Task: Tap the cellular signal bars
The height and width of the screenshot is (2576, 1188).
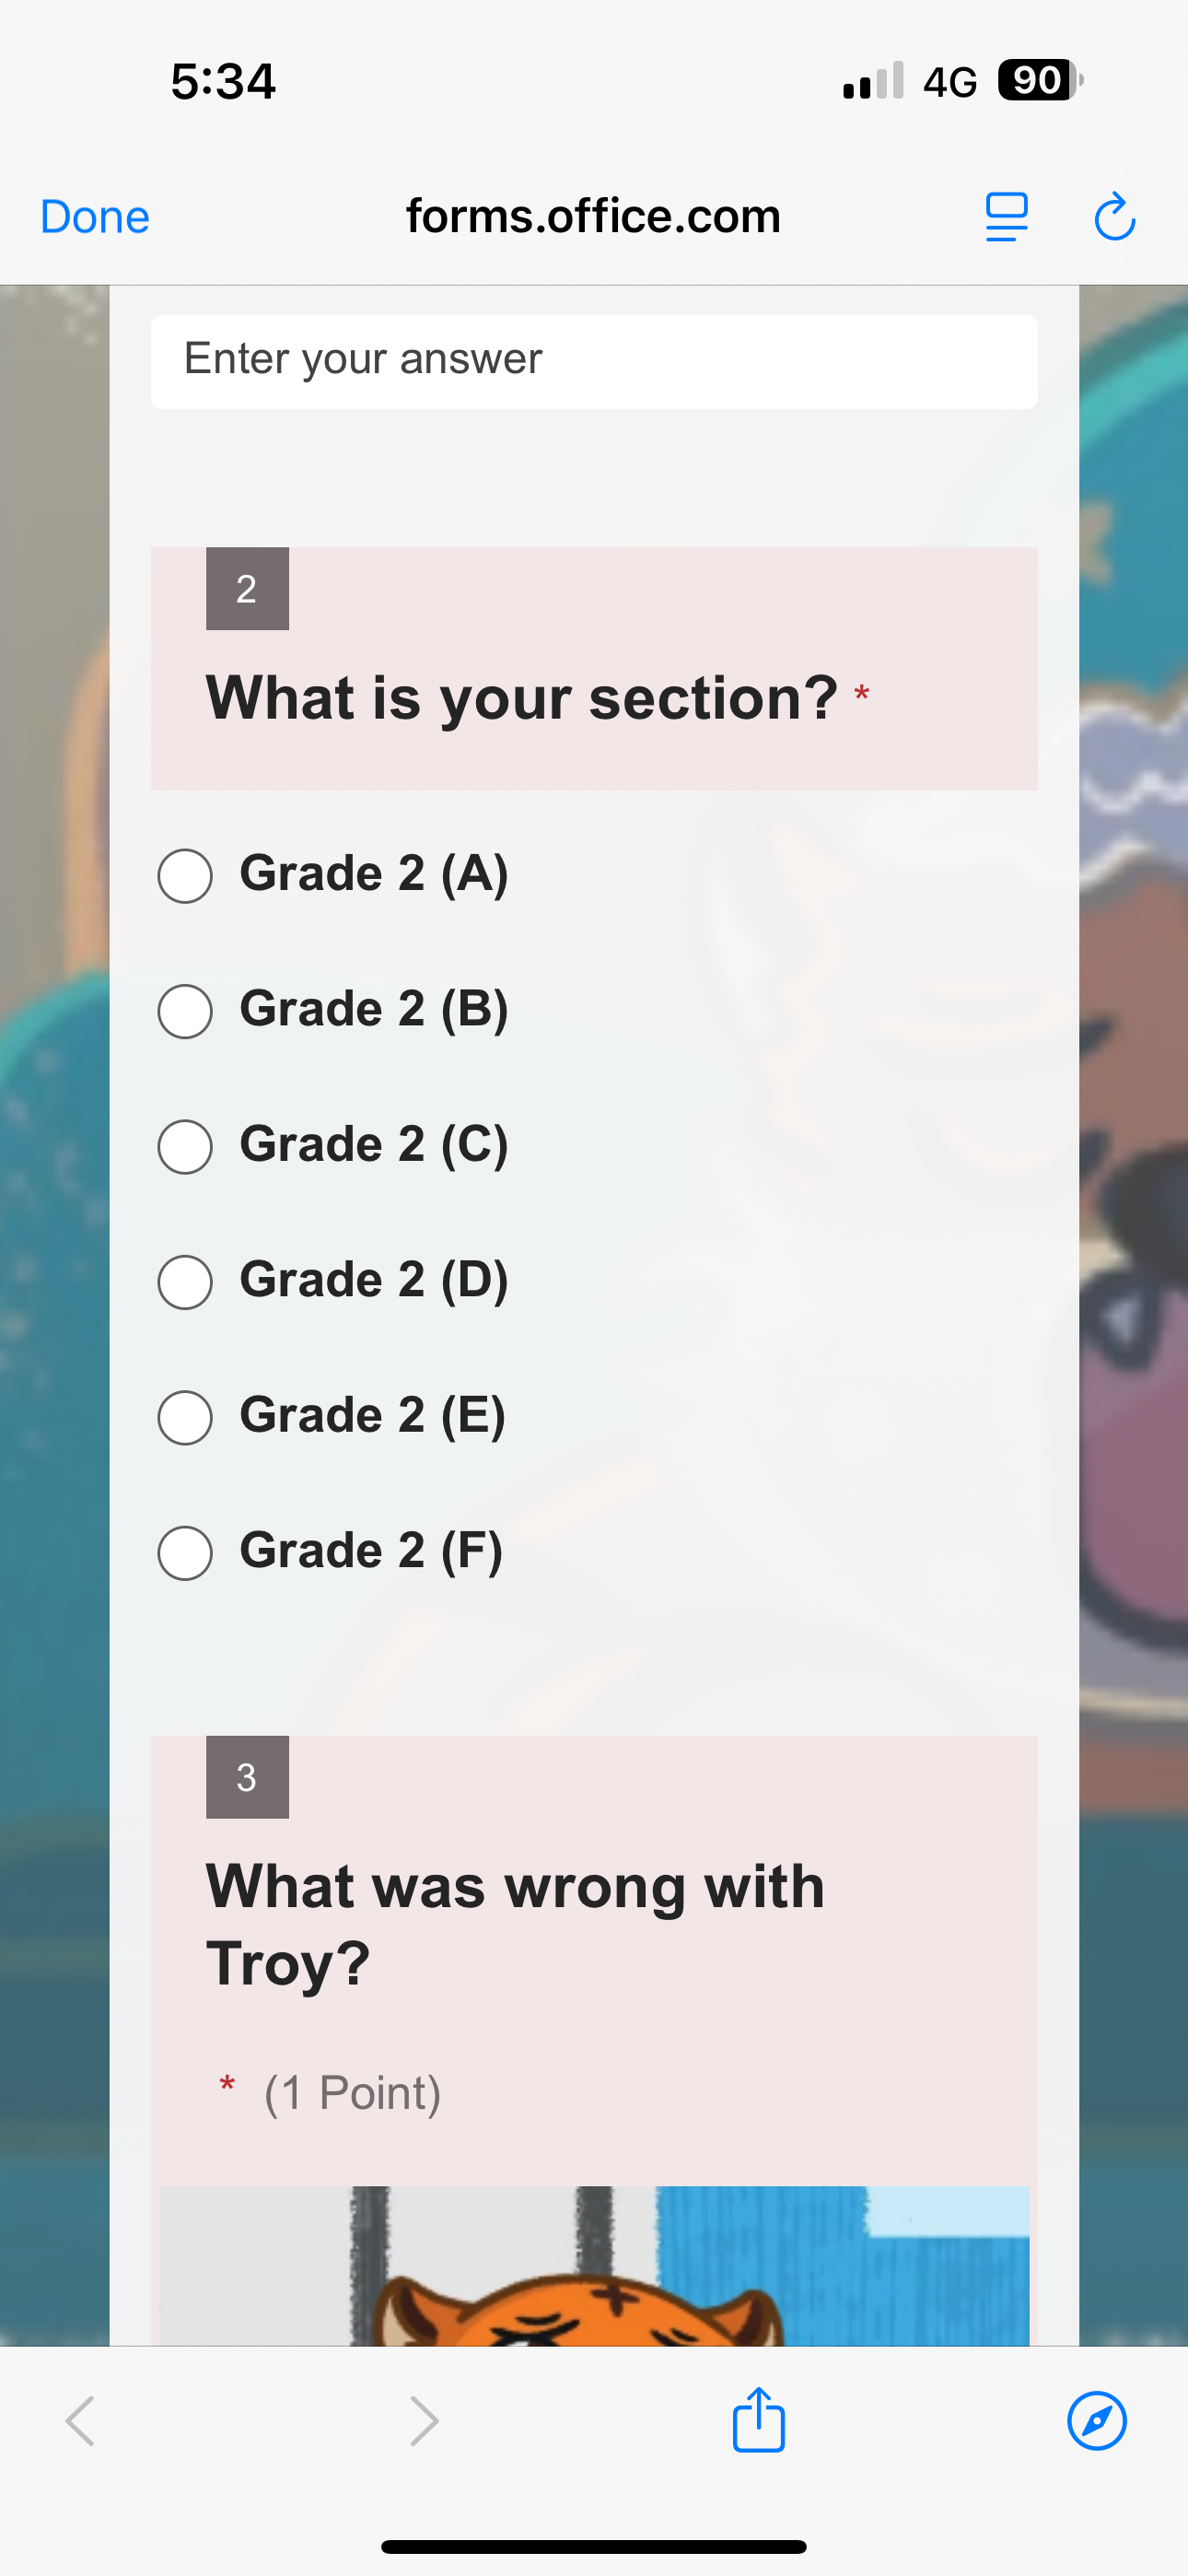Action: pyautogui.click(x=873, y=81)
